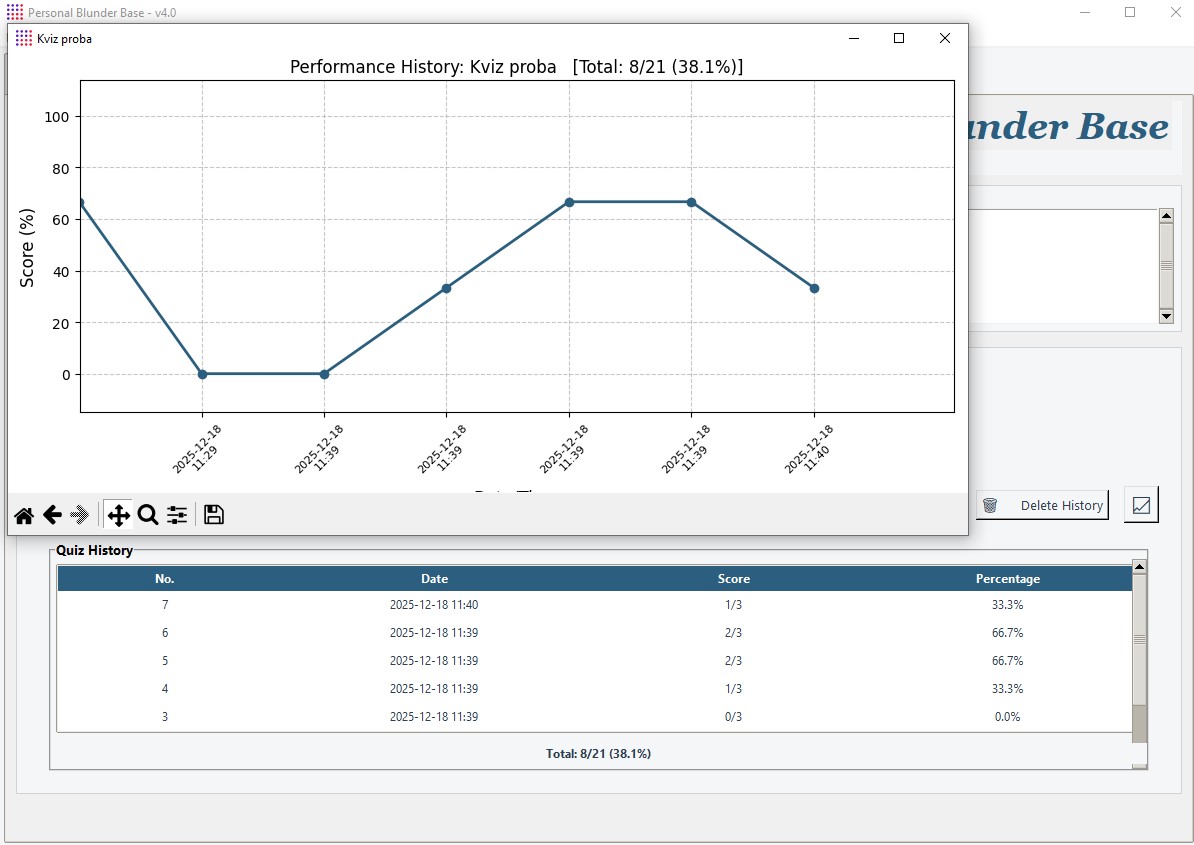Click the Date column header
The width and height of the screenshot is (1194, 845).
(x=434, y=578)
